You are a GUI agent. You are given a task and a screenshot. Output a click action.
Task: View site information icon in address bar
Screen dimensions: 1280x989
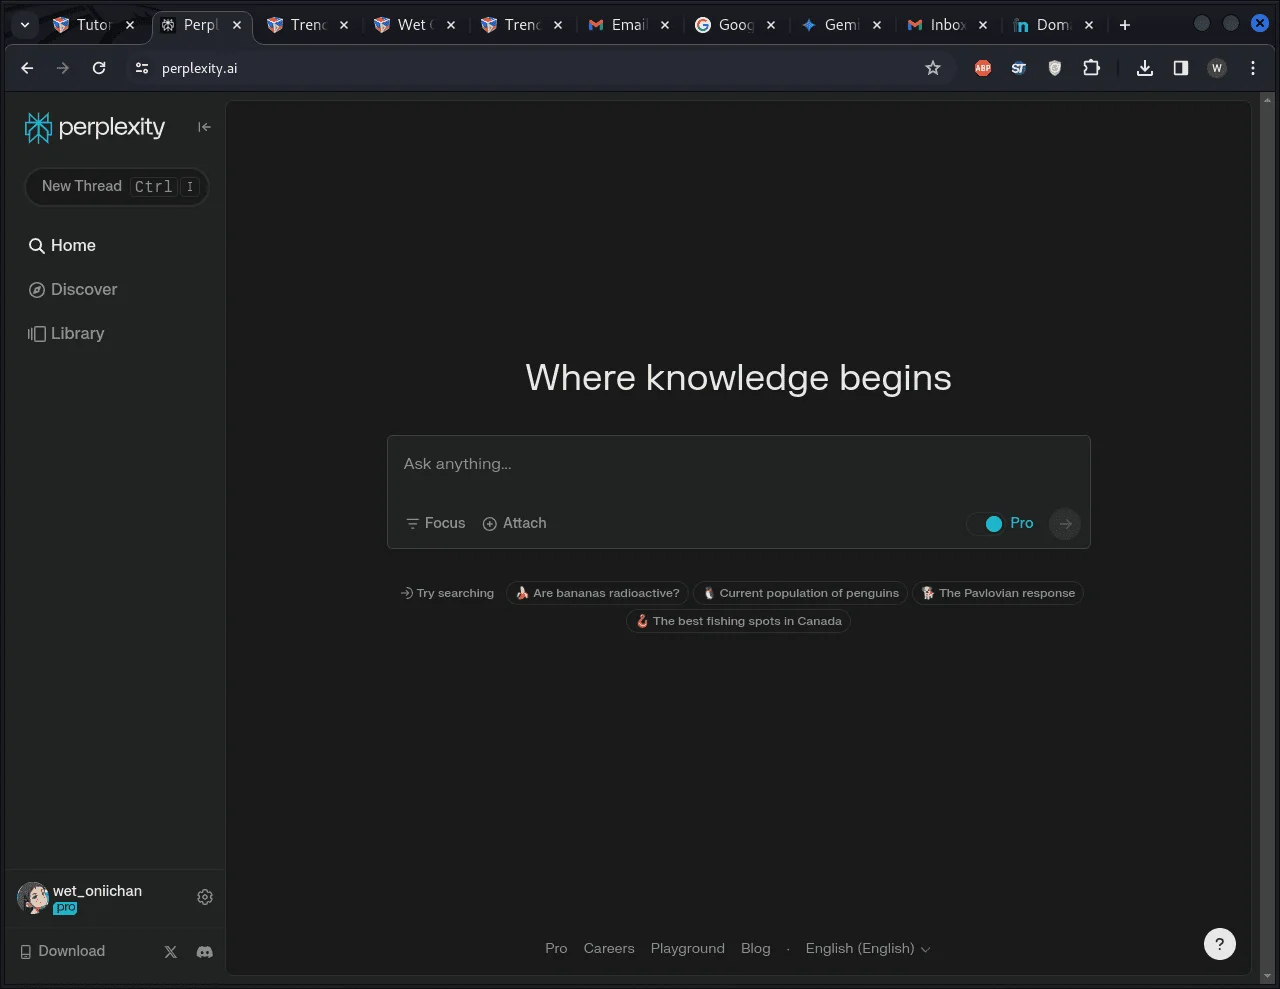click(x=142, y=68)
